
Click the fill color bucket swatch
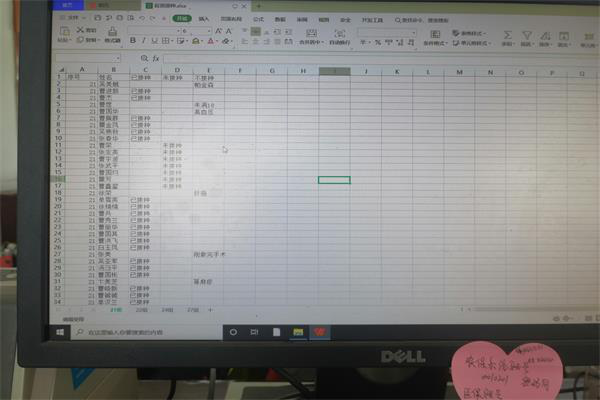(x=193, y=42)
